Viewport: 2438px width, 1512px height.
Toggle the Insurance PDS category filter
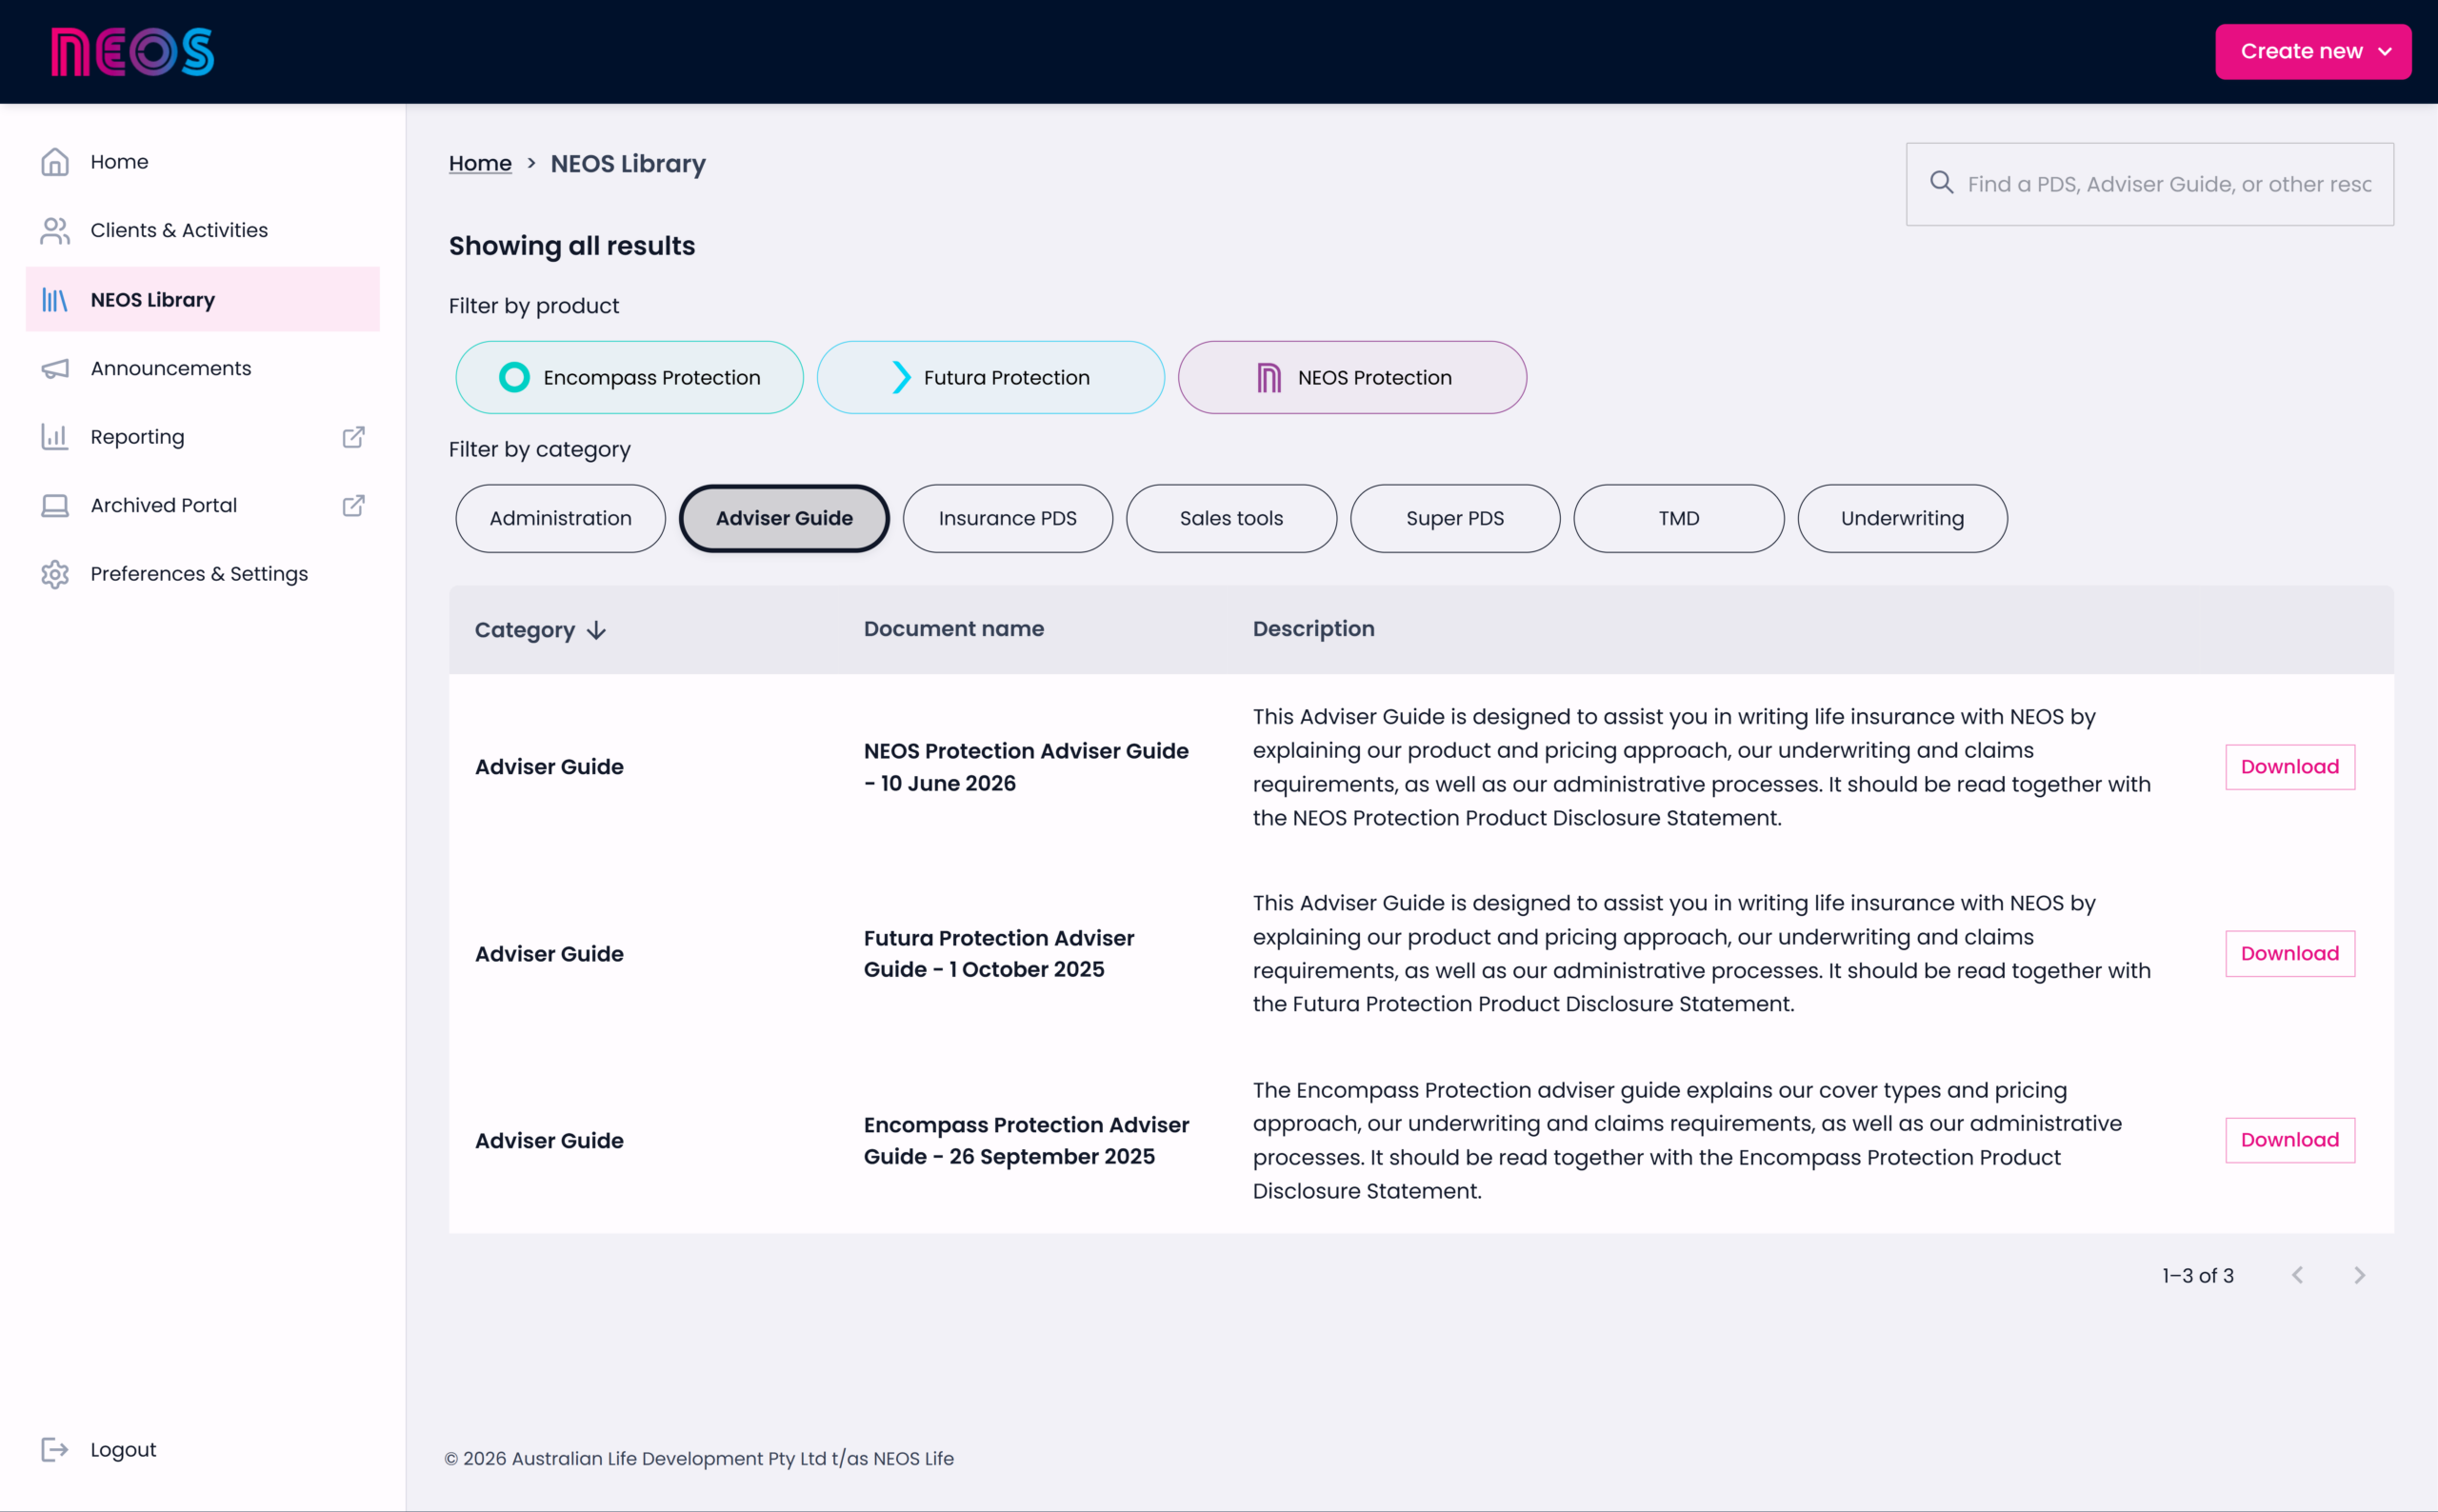tap(1007, 518)
